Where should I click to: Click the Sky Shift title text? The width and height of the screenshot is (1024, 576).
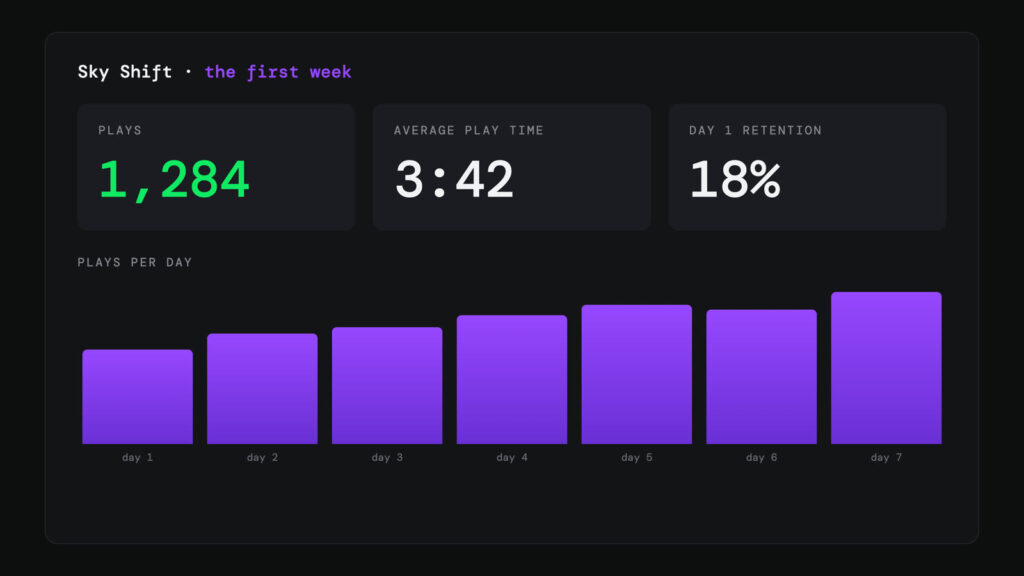click(x=125, y=72)
